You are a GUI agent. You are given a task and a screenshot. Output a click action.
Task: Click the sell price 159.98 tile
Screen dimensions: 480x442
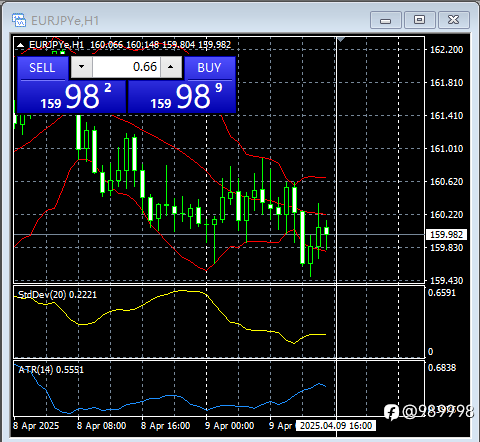point(71,97)
